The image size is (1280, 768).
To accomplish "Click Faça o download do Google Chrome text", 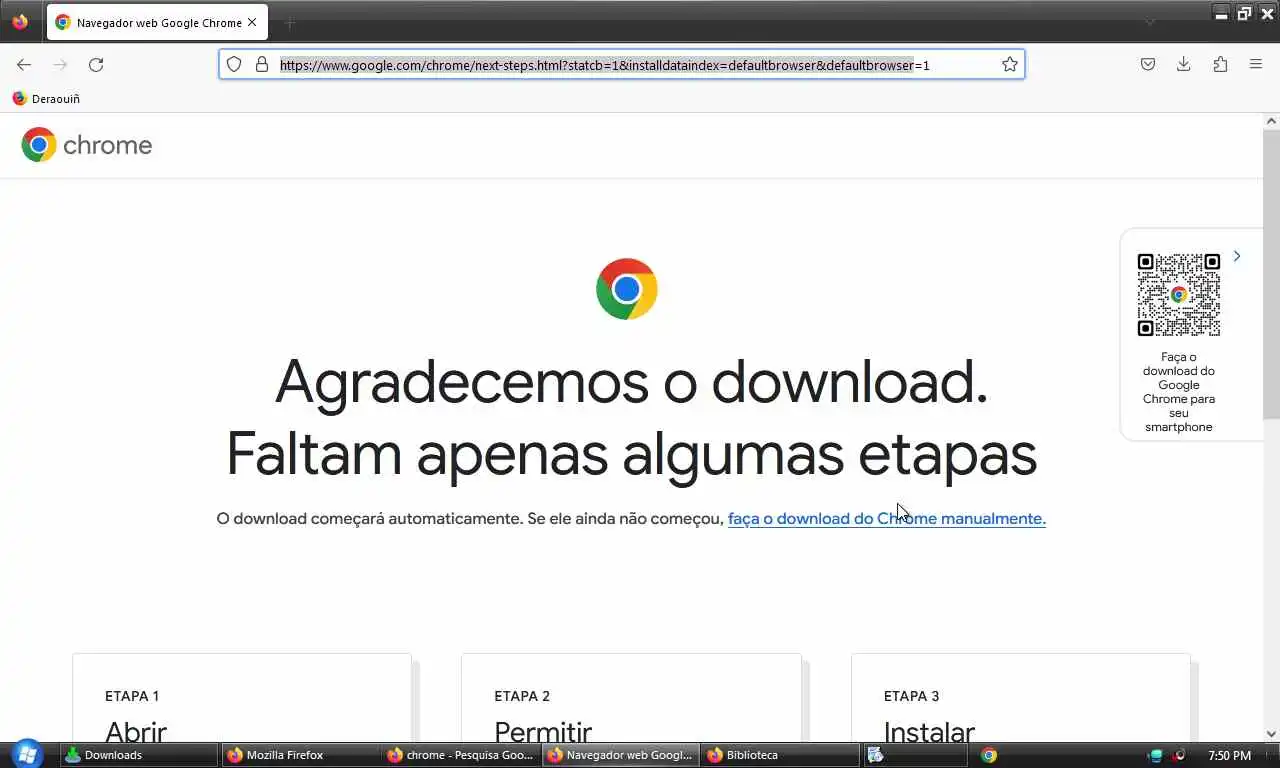I will click(x=1179, y=392).
